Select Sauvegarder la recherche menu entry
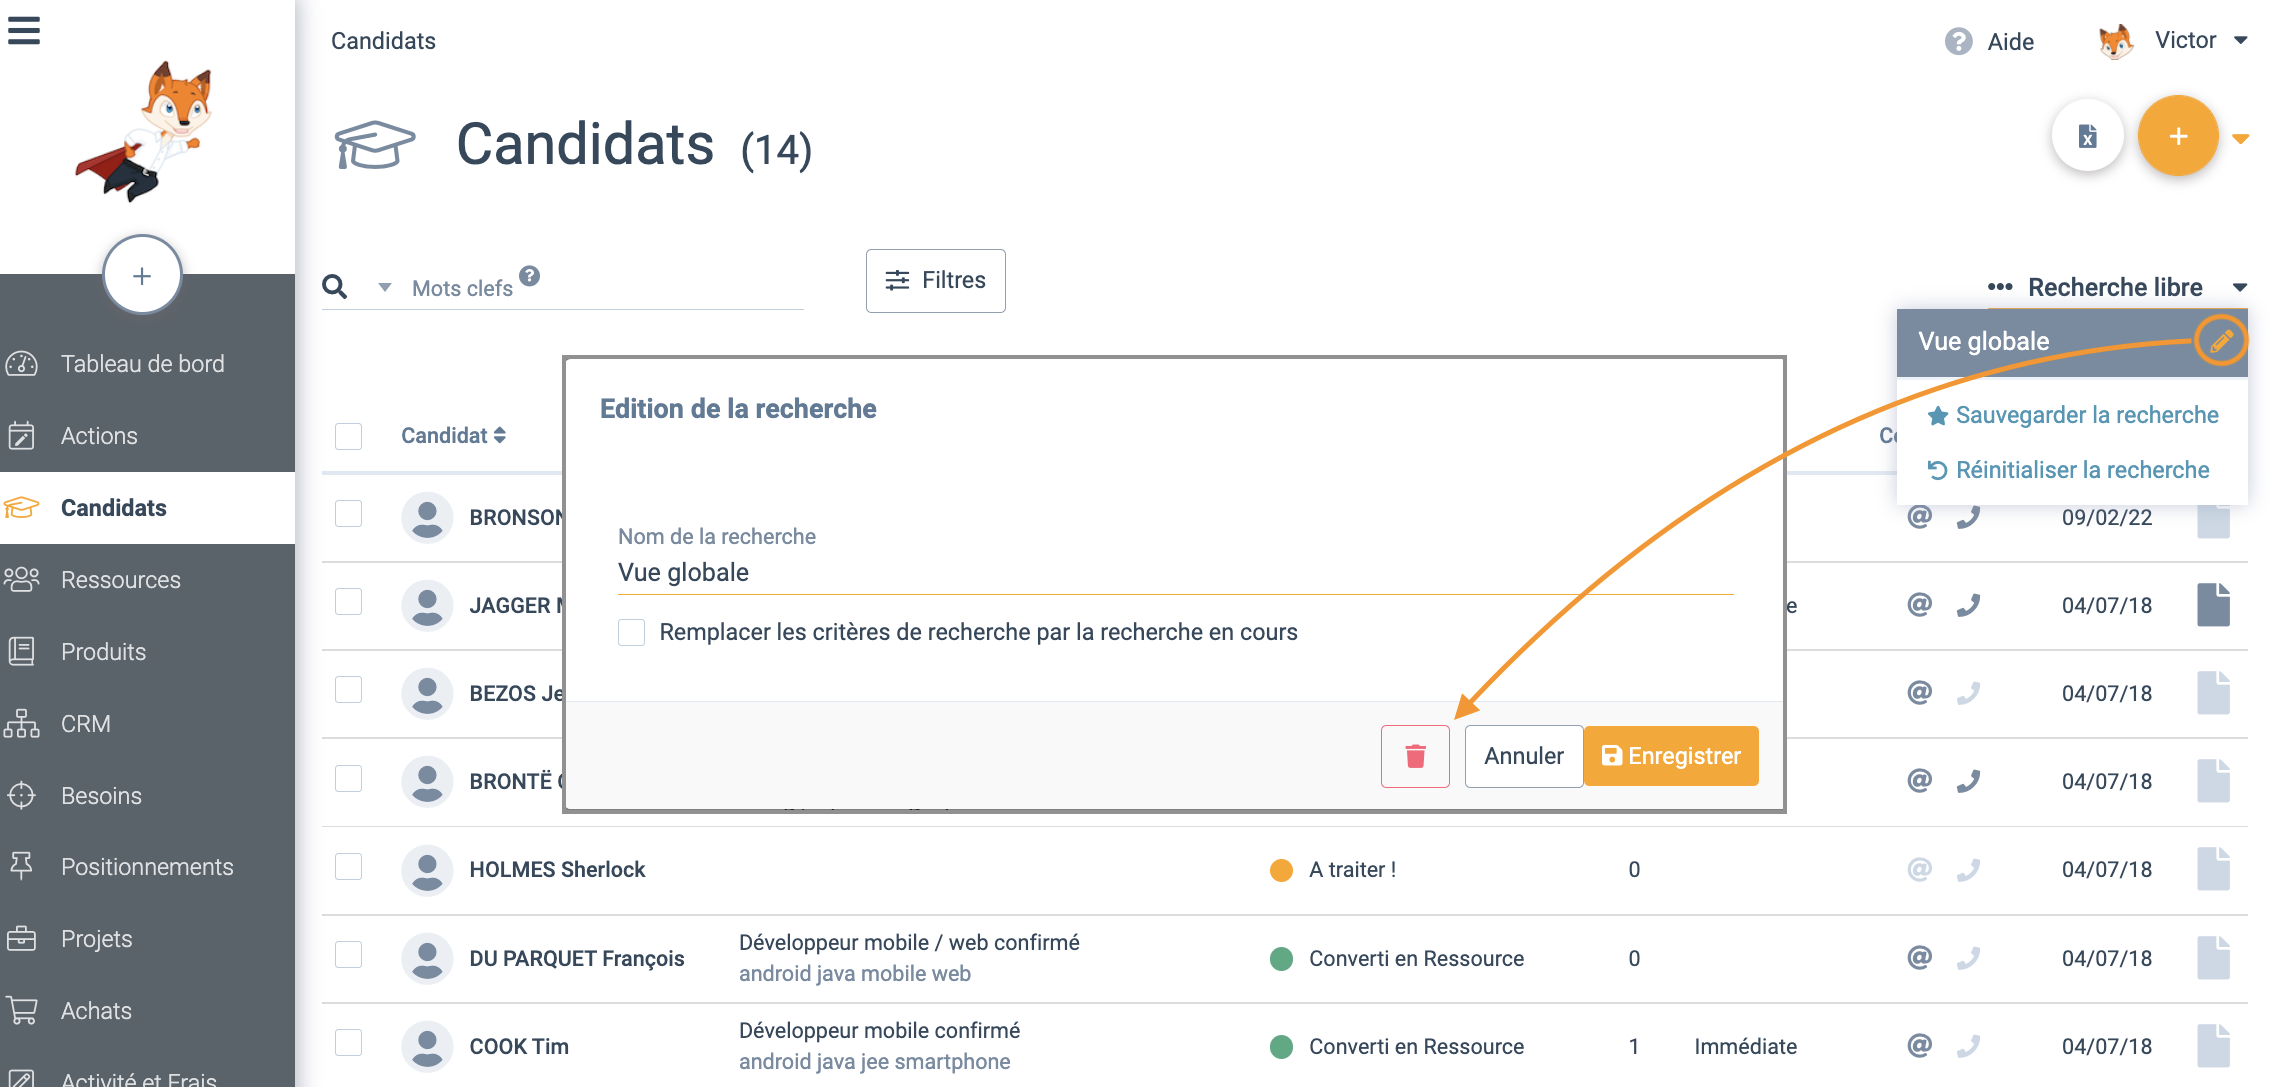The height and width of the screenshot is (1087, 2275). point(2086,415)
